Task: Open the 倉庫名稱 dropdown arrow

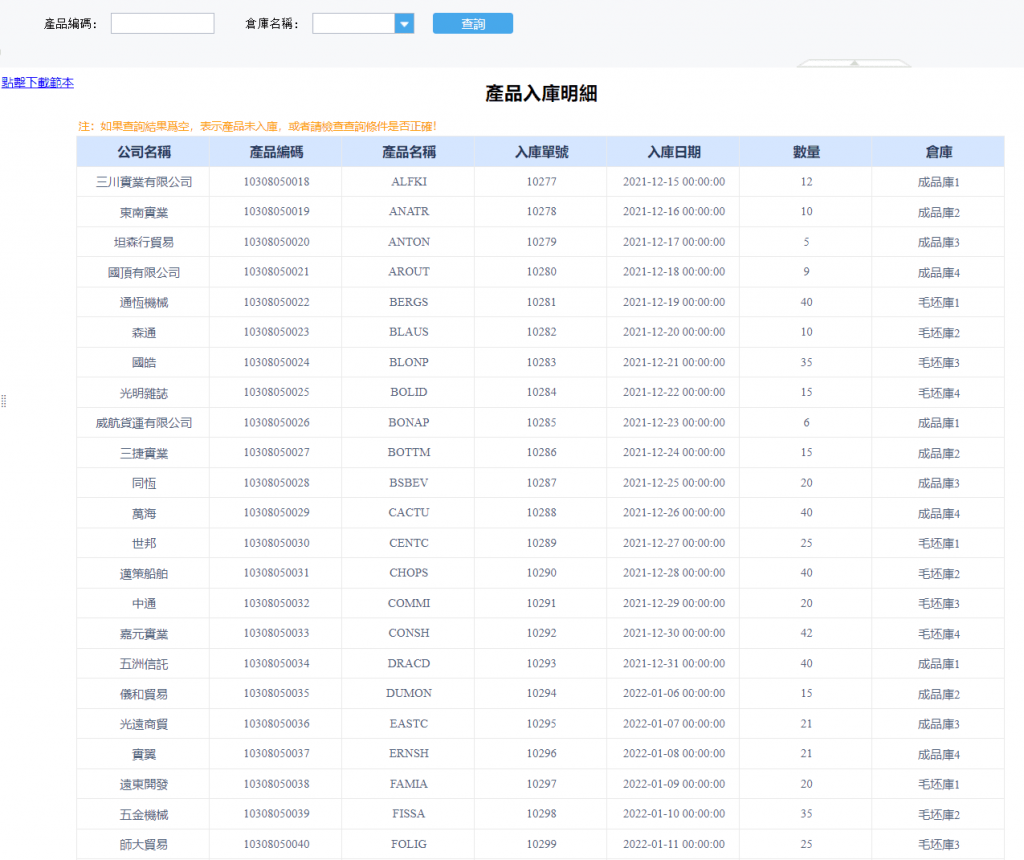Action: (404, 24)
